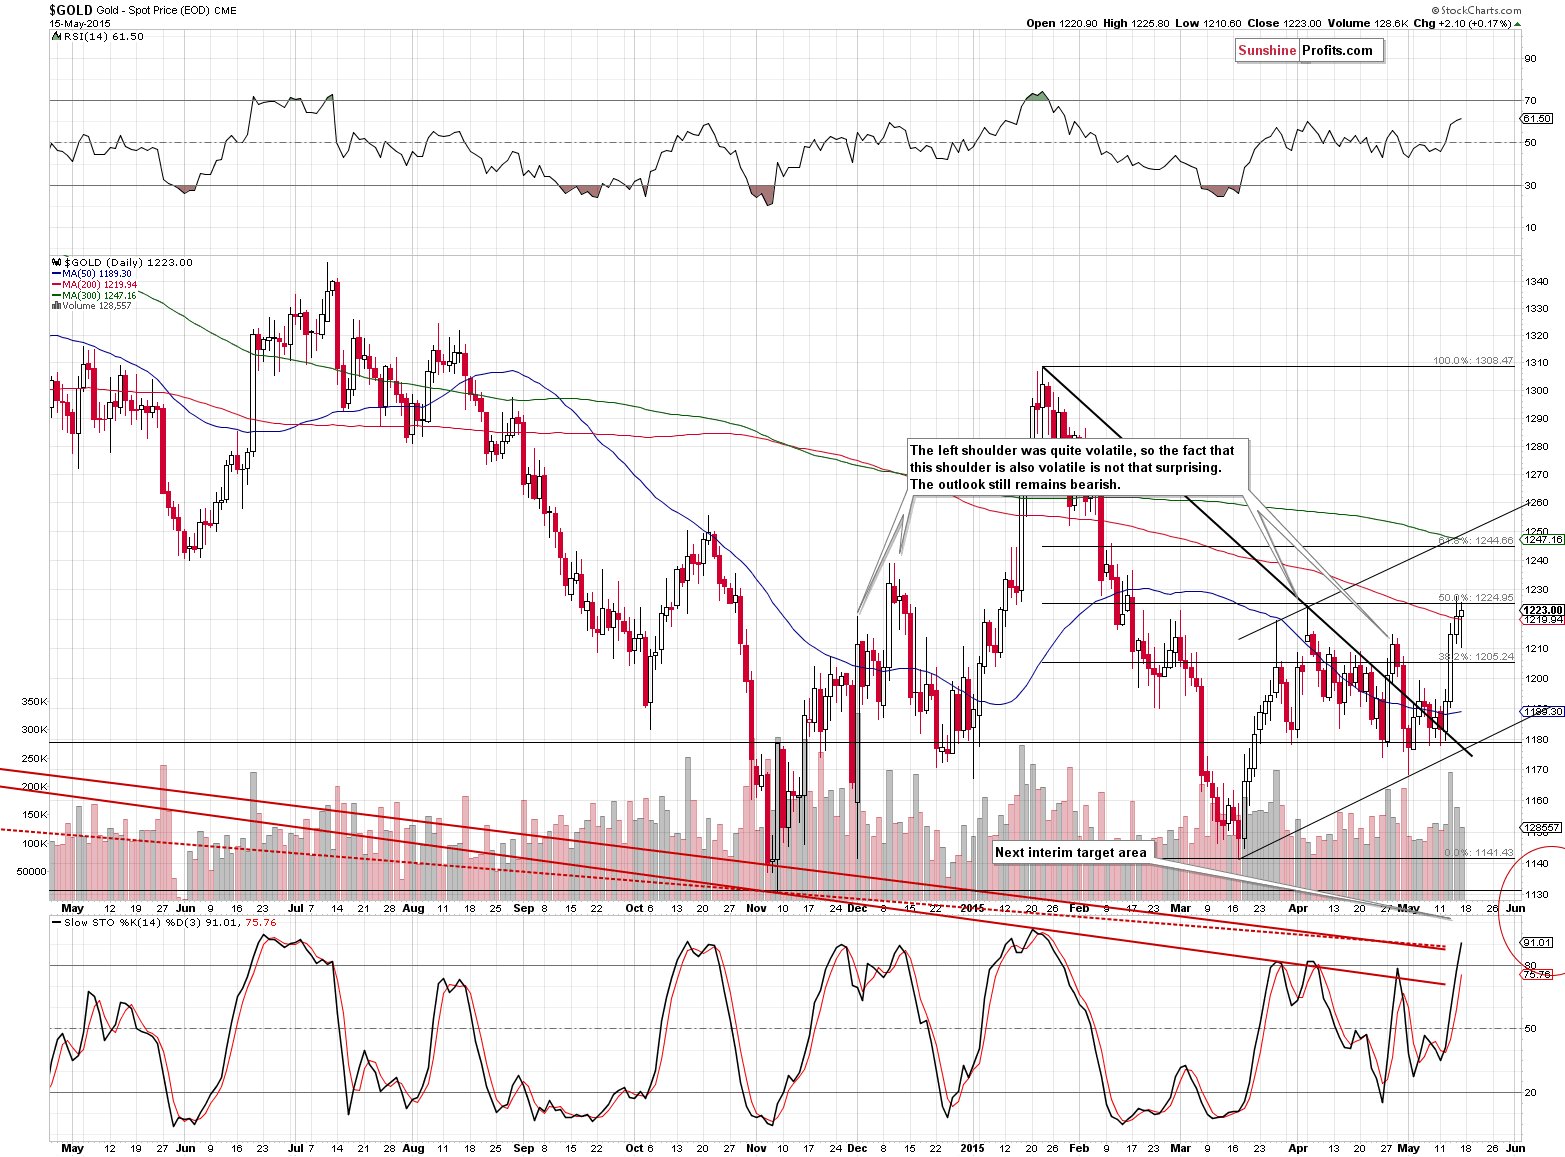Click the 91.01 stochastic value tag
Viewport: 1565px width, 1157px height.
click(1537, 943)
